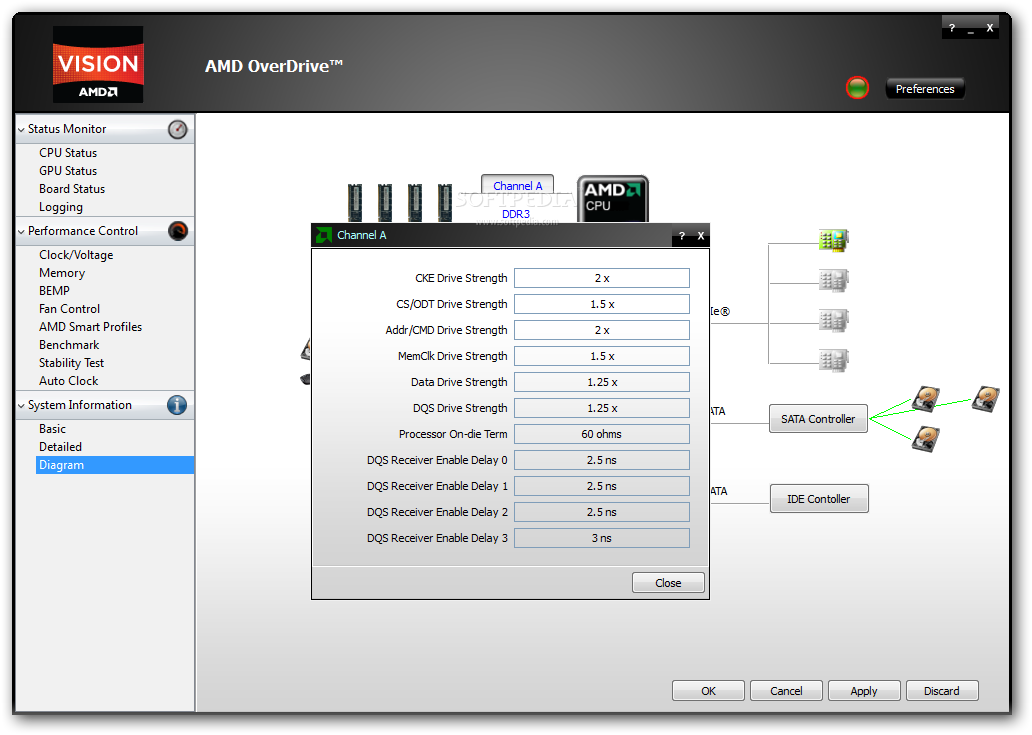Select BEMP in the sidebar
The width and height of the screenshot is (1032, 735).
pyautogui.click(x=54, y=291)
